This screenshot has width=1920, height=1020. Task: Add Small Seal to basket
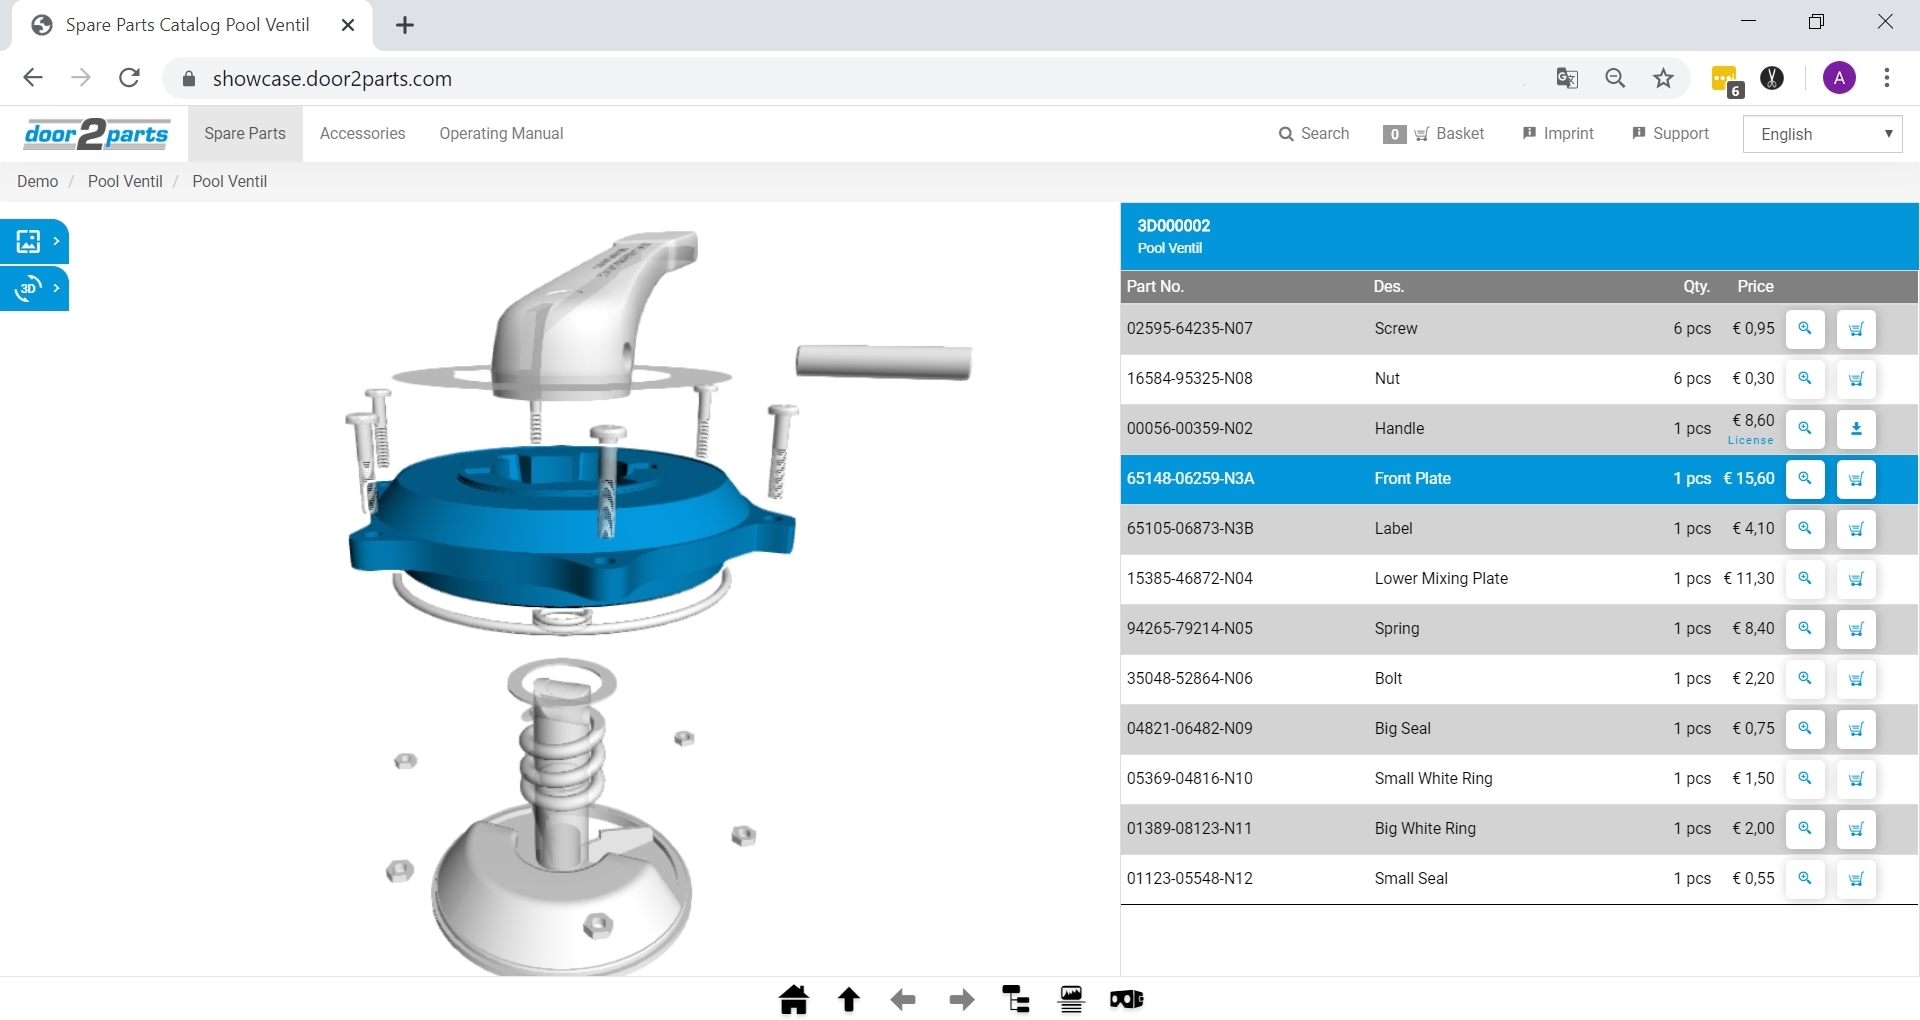click(x=1856, y=879)
